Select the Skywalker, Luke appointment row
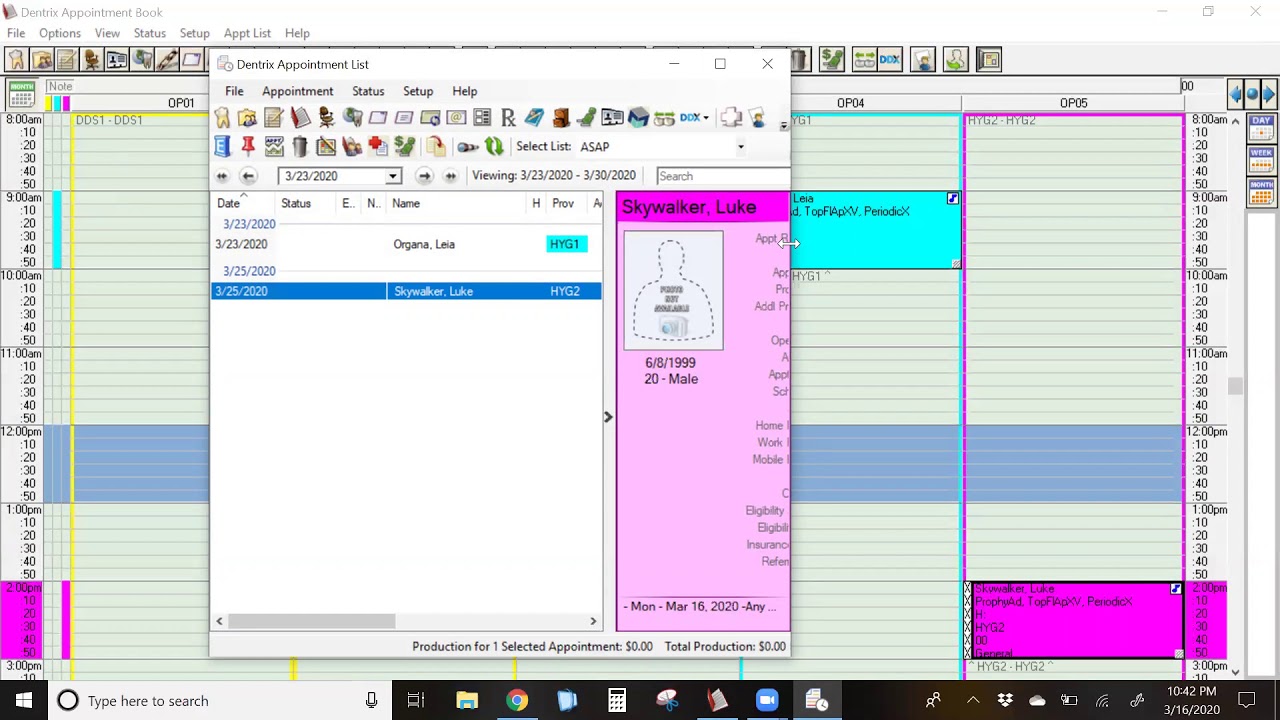The image size is (1280, 720). (x=407, y=291)
